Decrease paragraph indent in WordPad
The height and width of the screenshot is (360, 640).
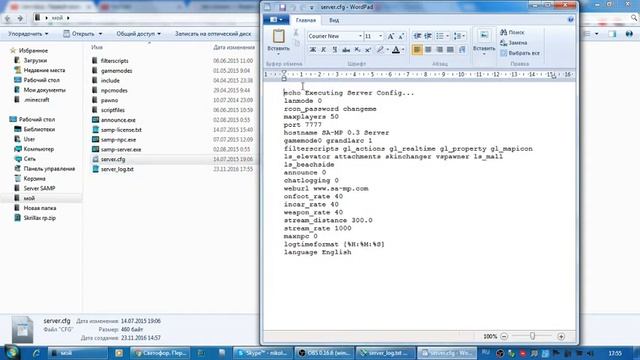coord(417,36)
